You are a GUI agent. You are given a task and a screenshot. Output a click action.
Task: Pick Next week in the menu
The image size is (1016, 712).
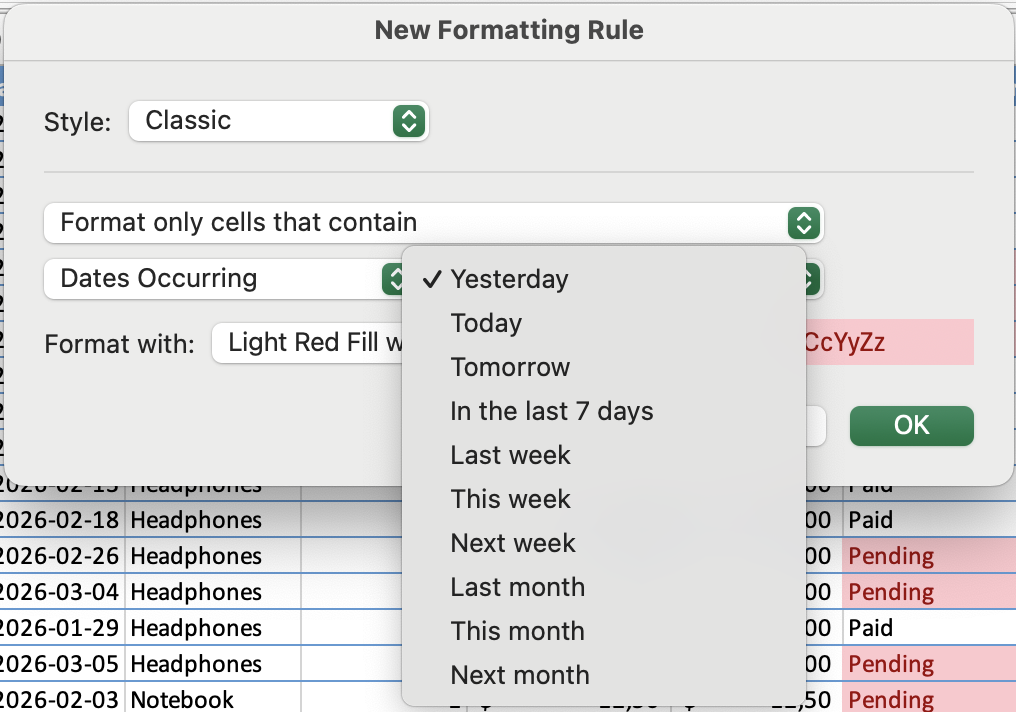pyautogui.click(x=513, y=543)
